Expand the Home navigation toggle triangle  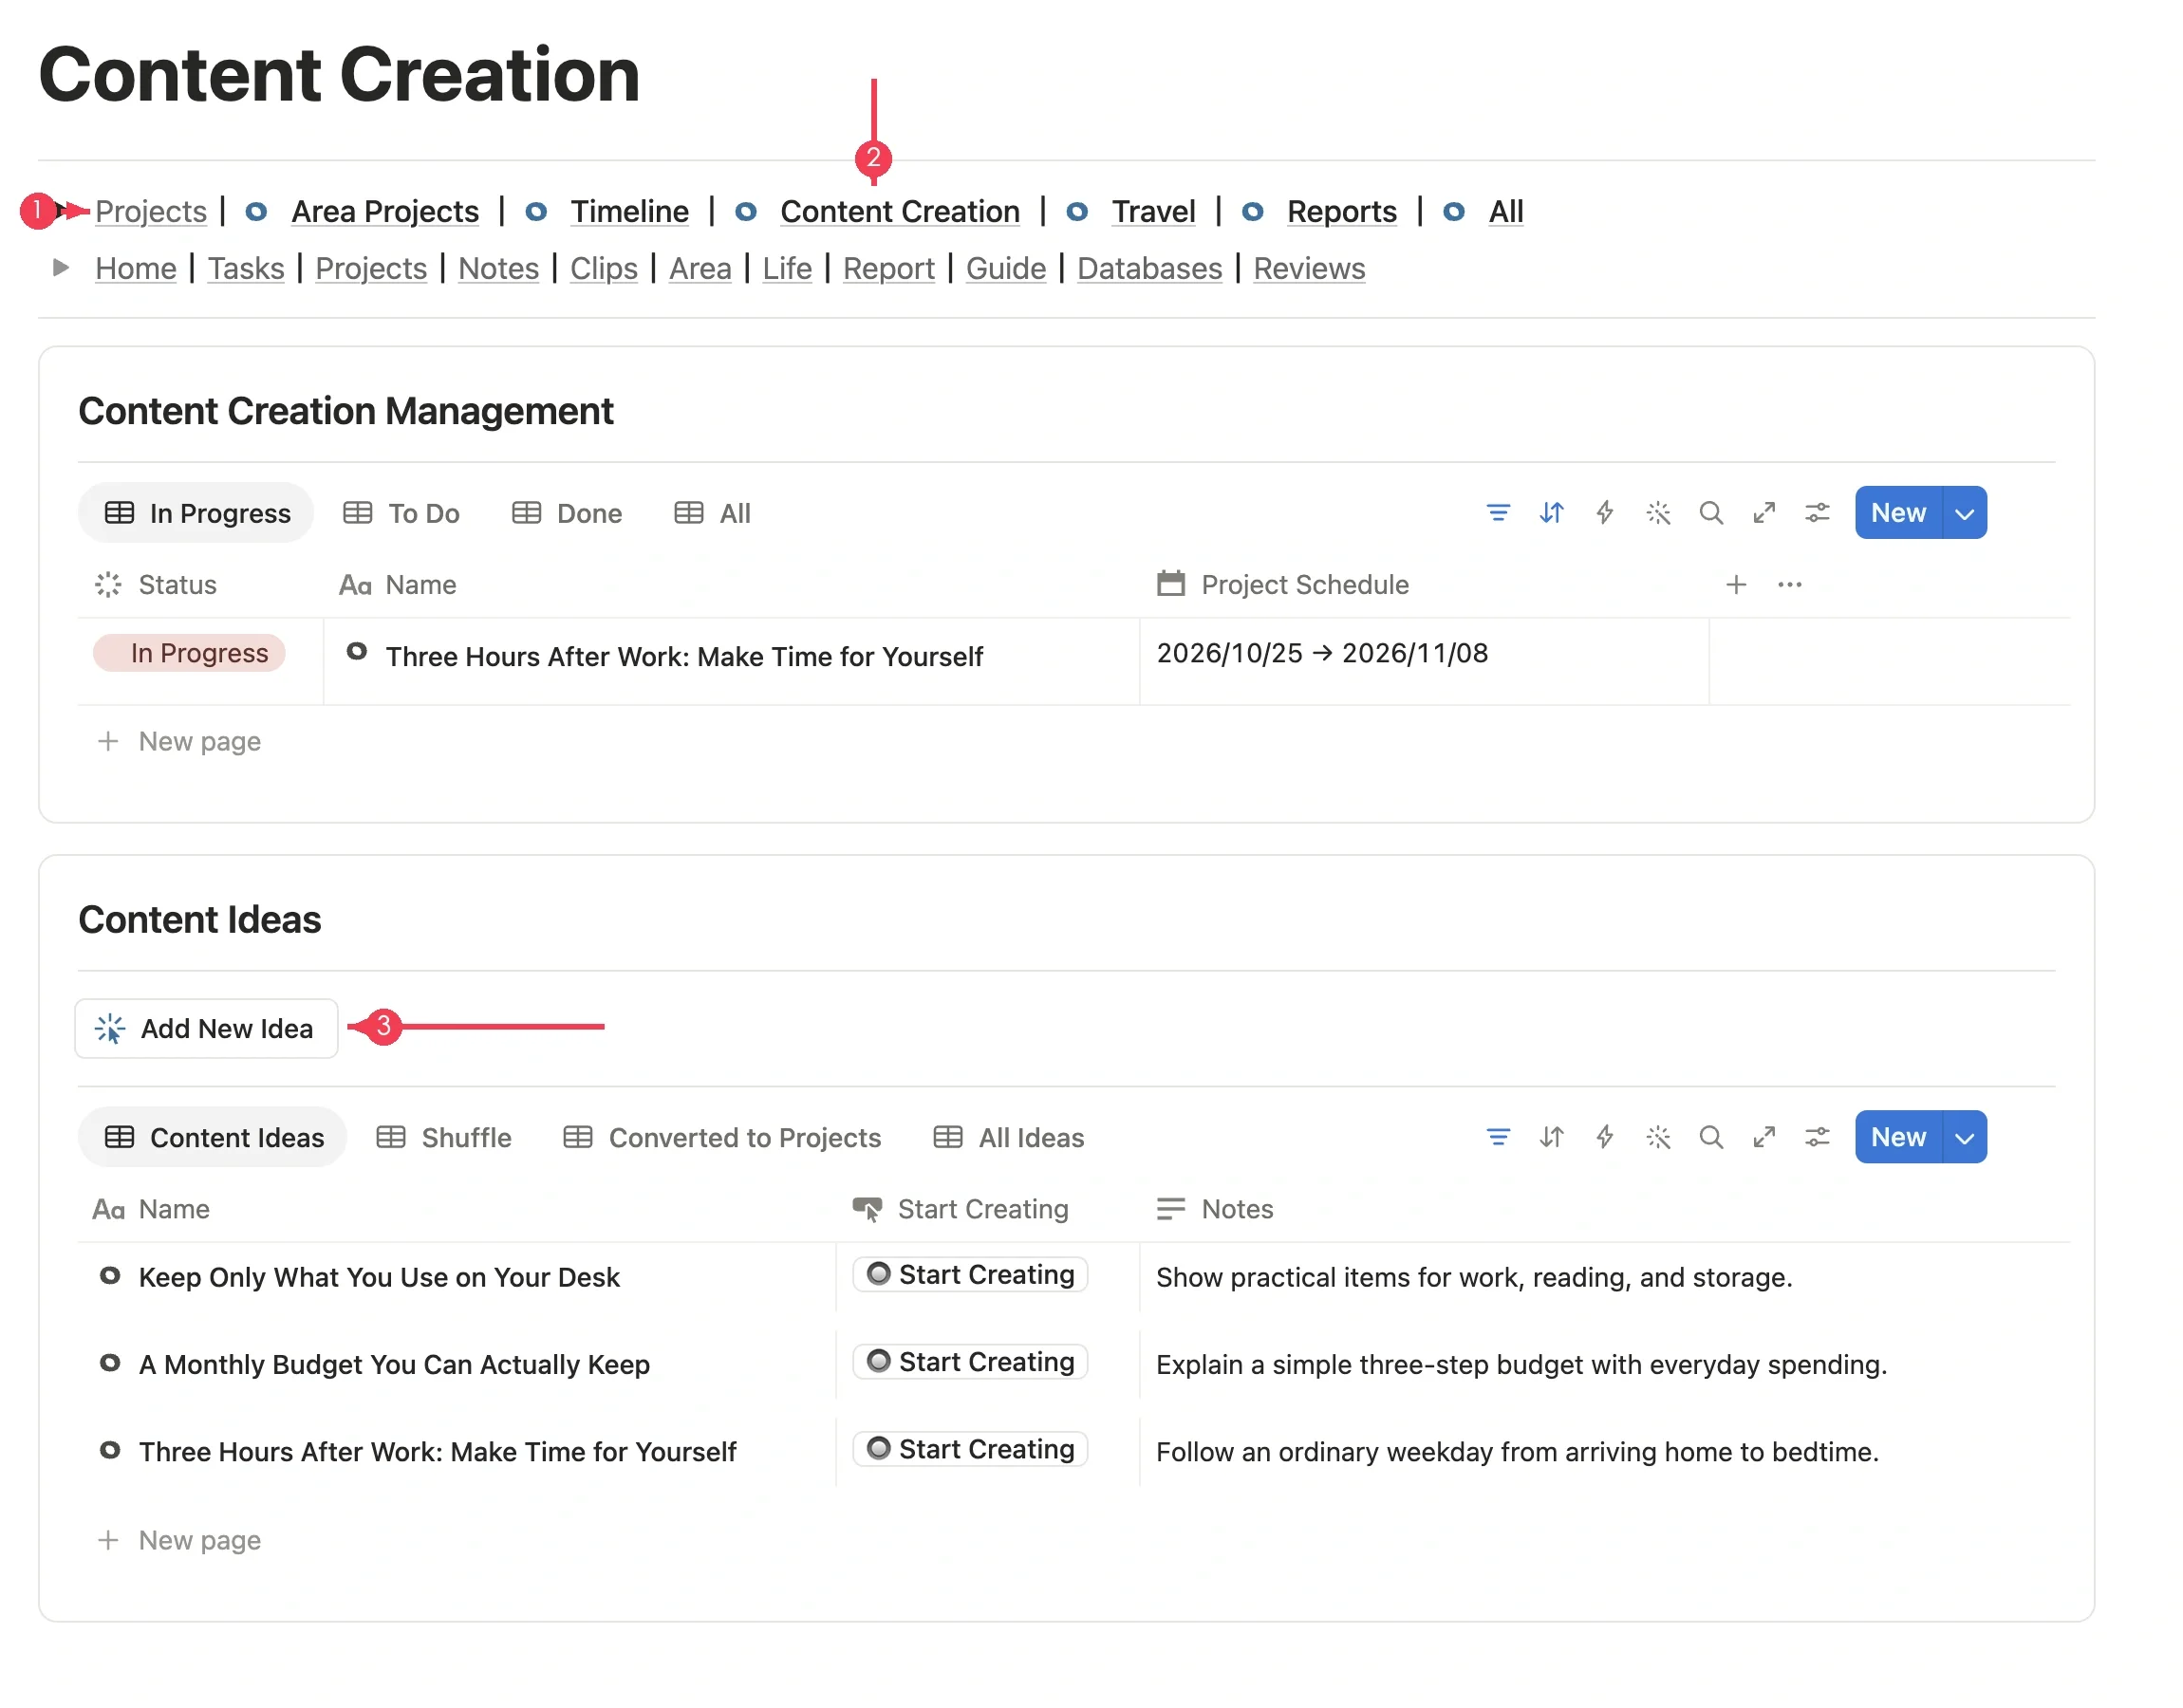pyautogui.click(x=61, y=268)
